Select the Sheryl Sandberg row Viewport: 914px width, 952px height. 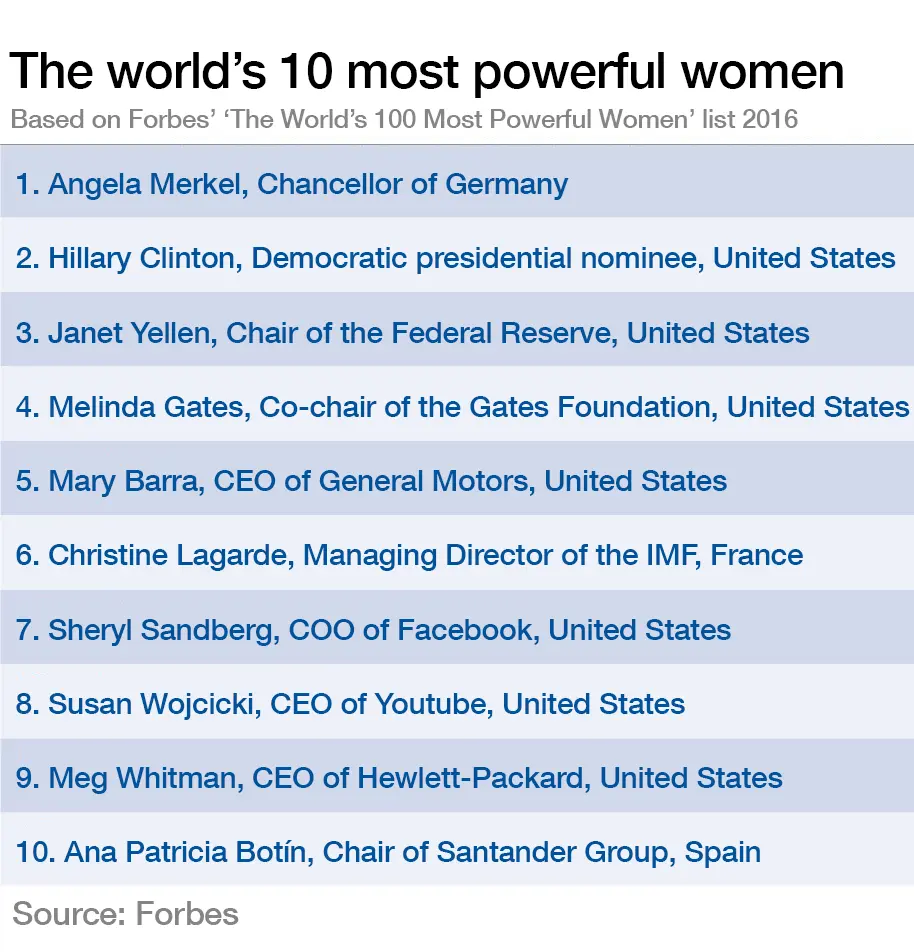(457, 627)
